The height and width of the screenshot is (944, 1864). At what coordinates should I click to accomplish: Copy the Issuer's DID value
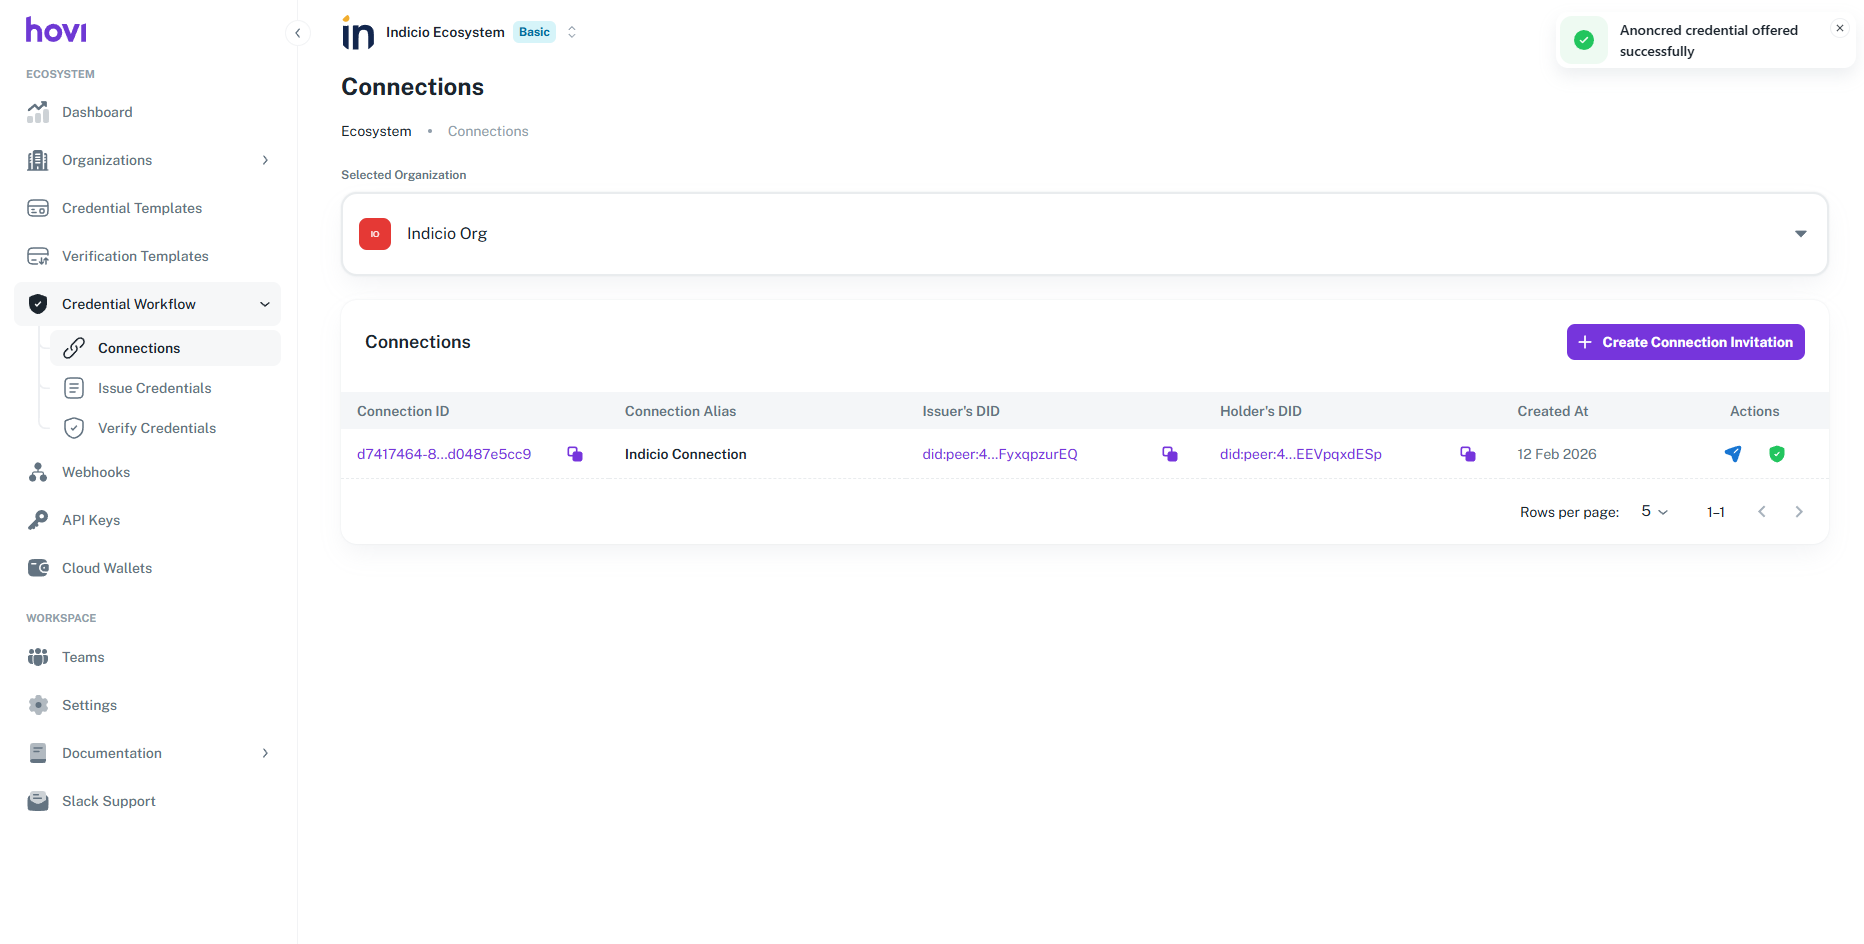pyautogui.click(x=1169, y=454)
